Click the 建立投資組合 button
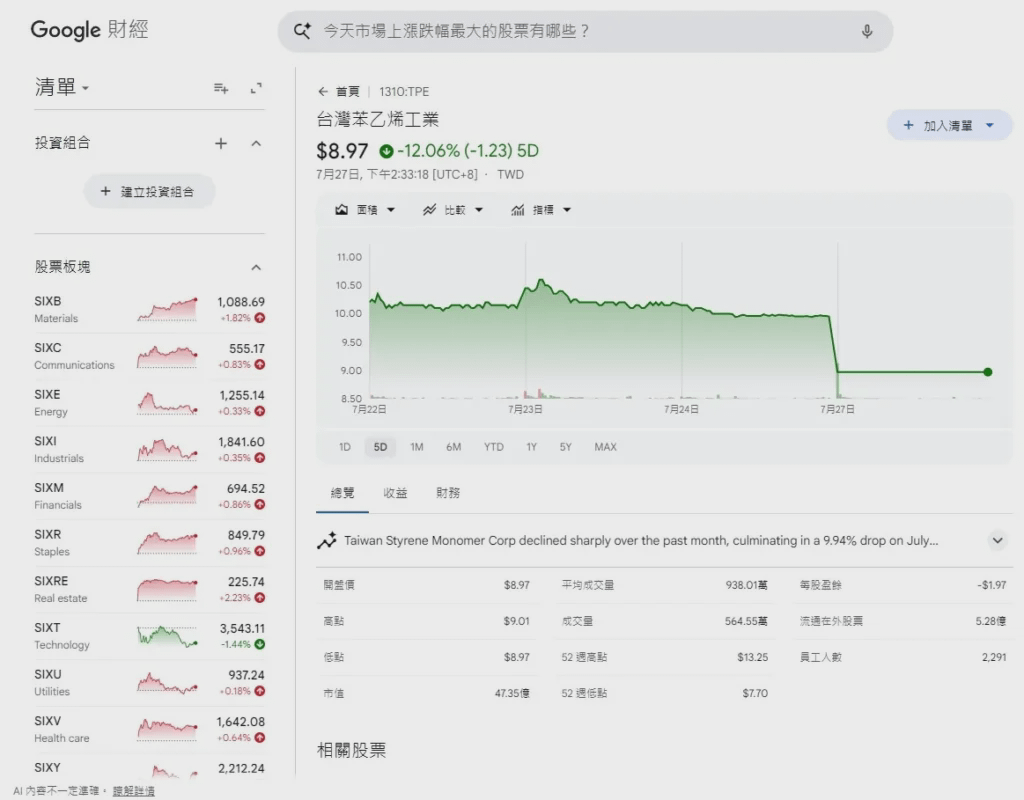1024x800 pixels. (149, 191)
